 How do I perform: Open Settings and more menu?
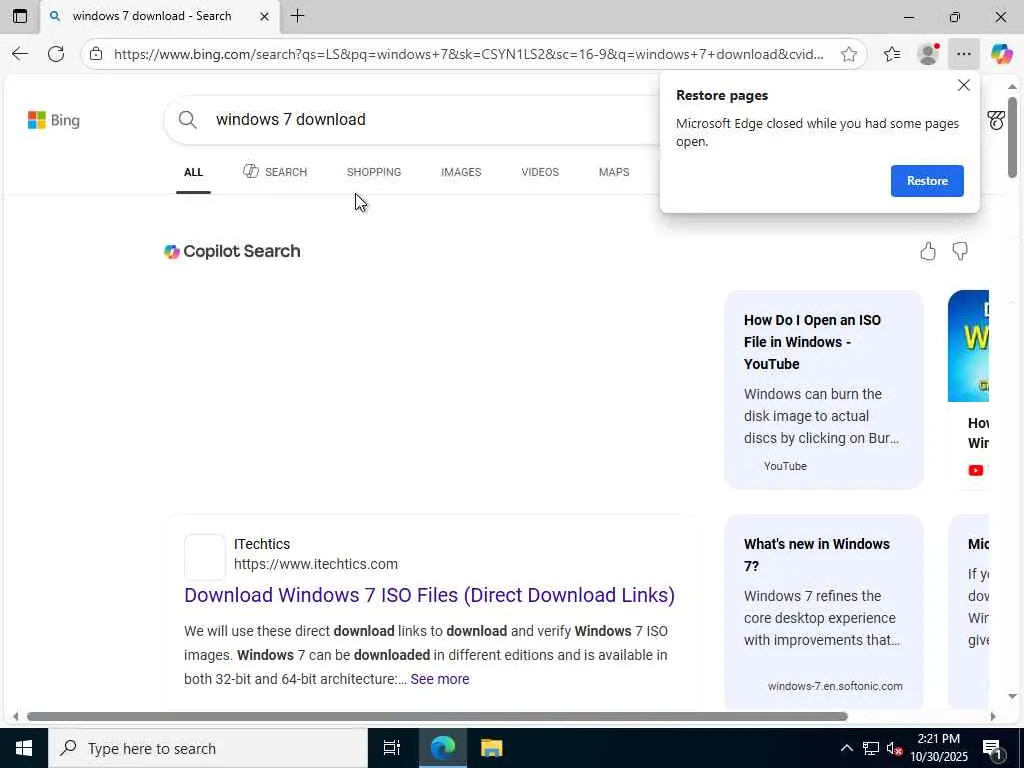point(964,54)
